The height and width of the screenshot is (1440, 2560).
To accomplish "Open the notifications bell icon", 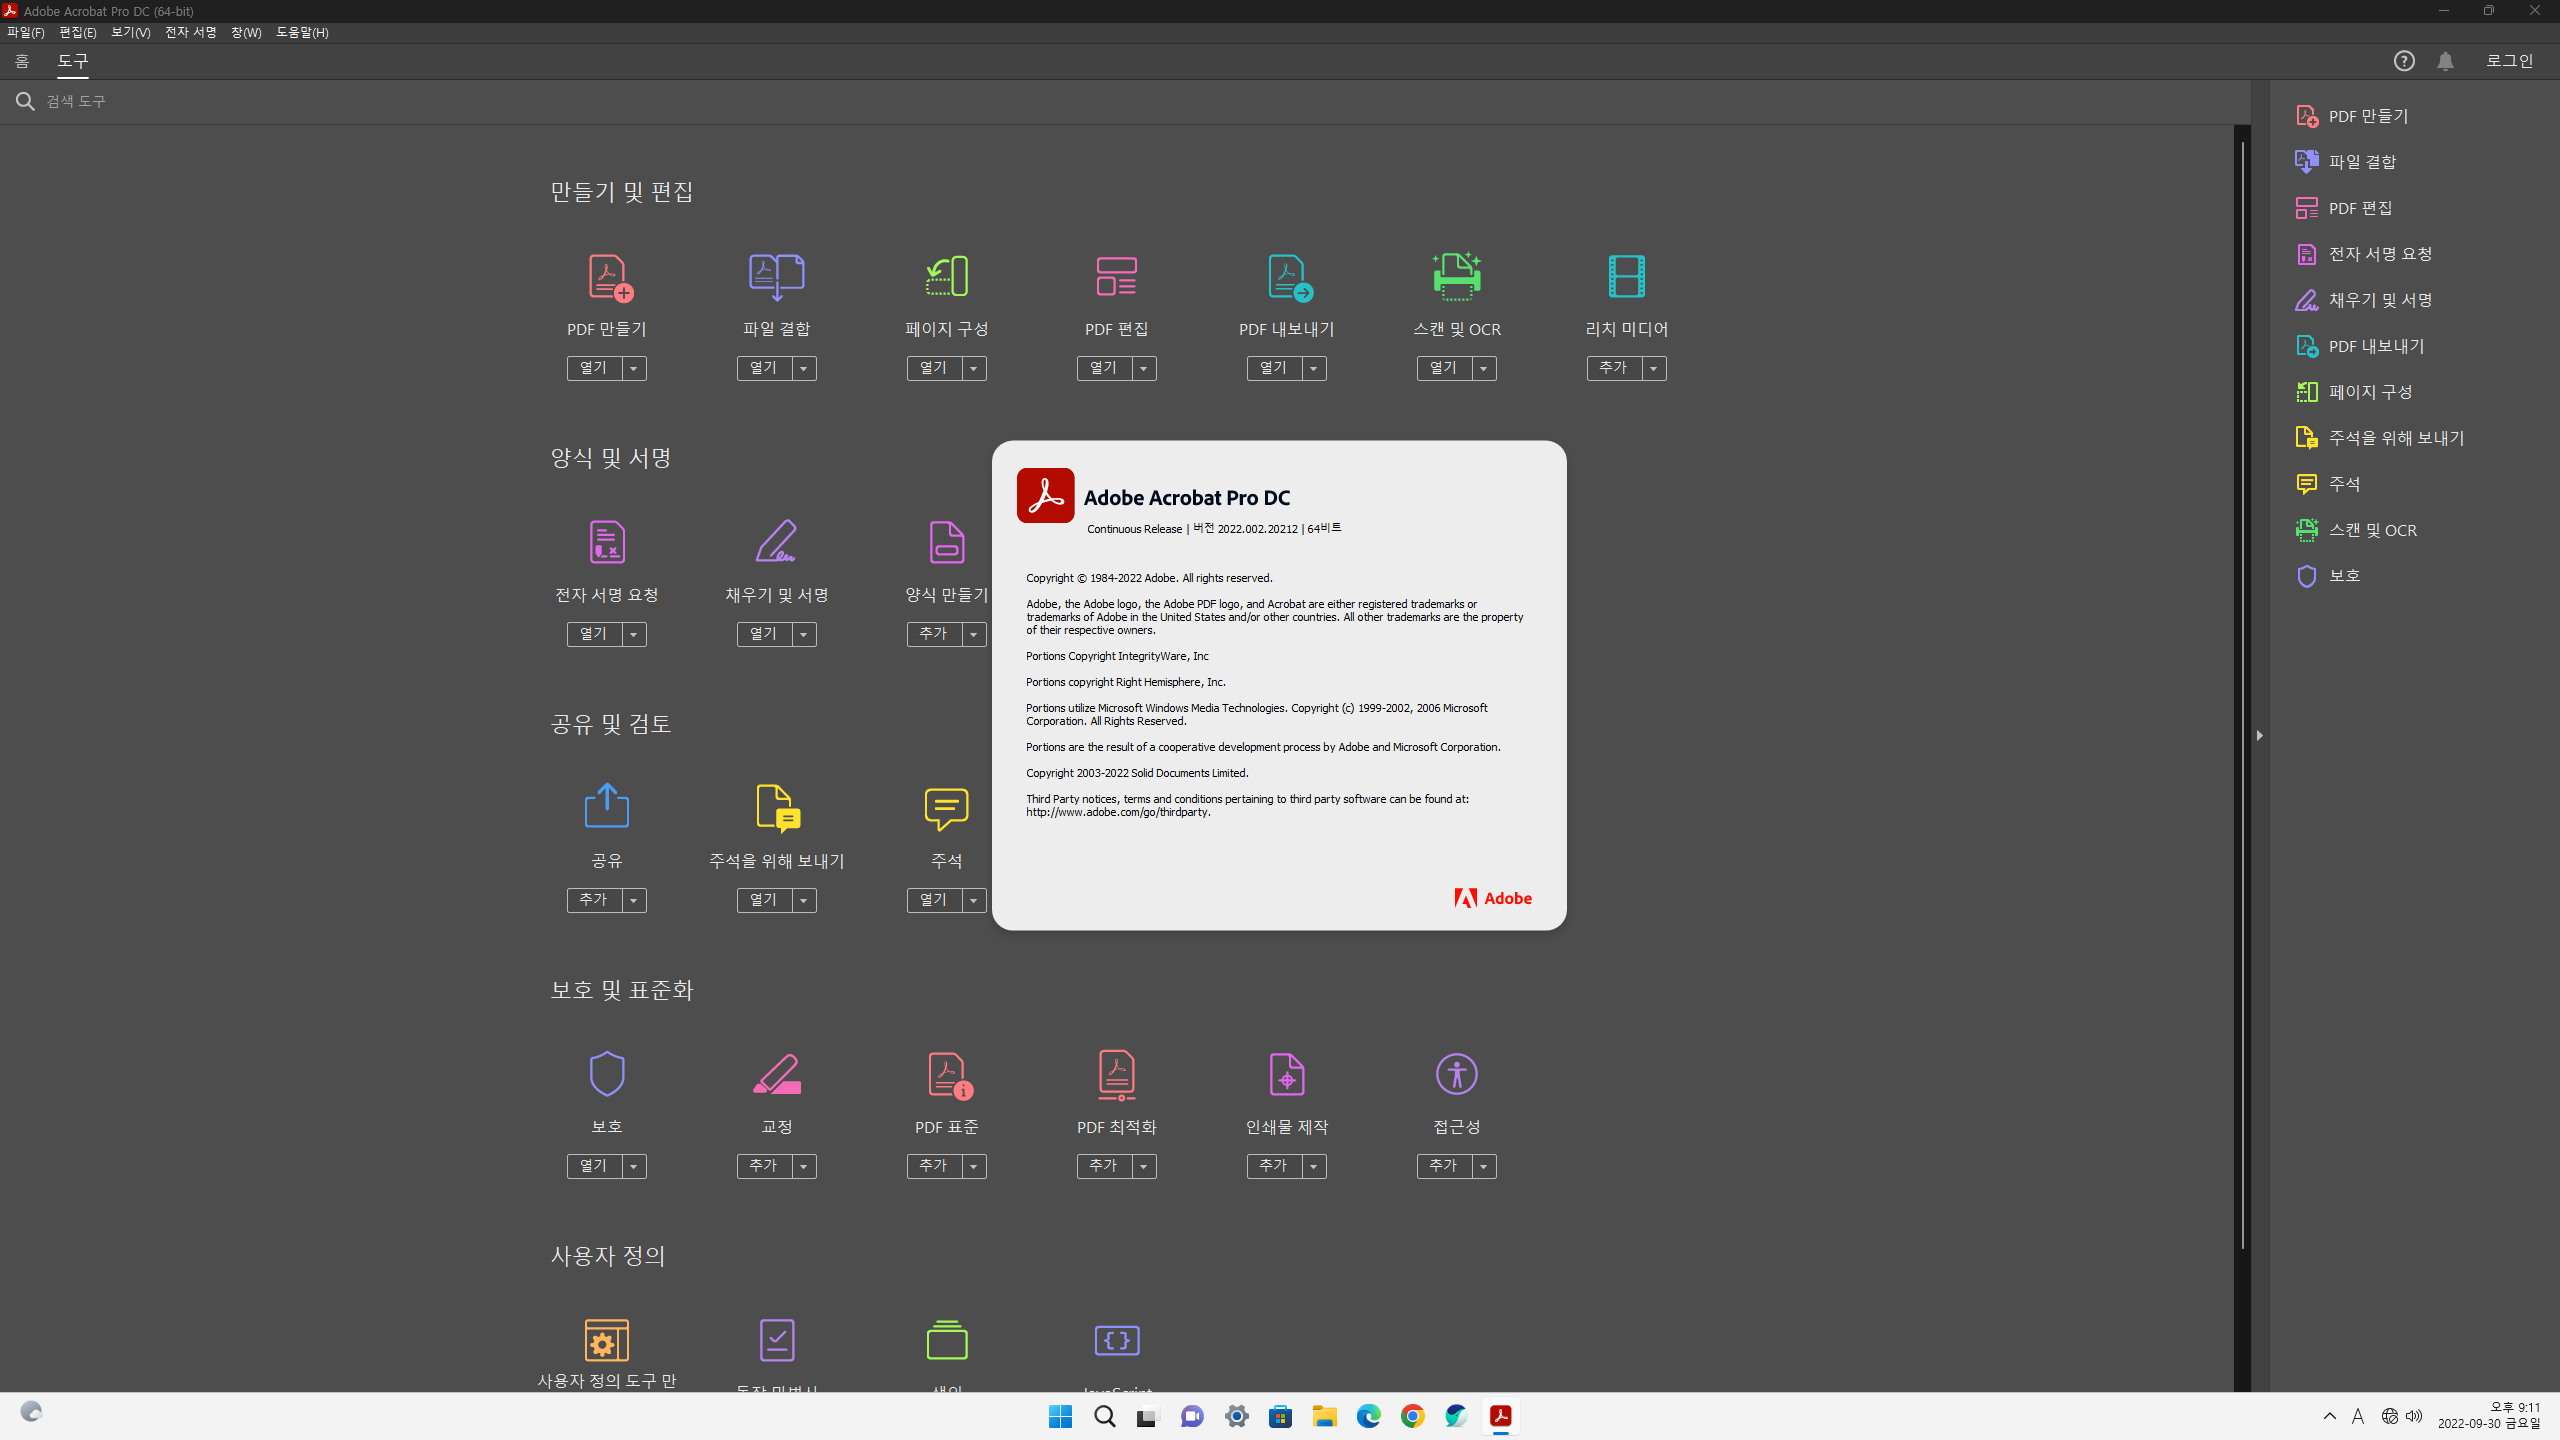I will pos(2445,61).
